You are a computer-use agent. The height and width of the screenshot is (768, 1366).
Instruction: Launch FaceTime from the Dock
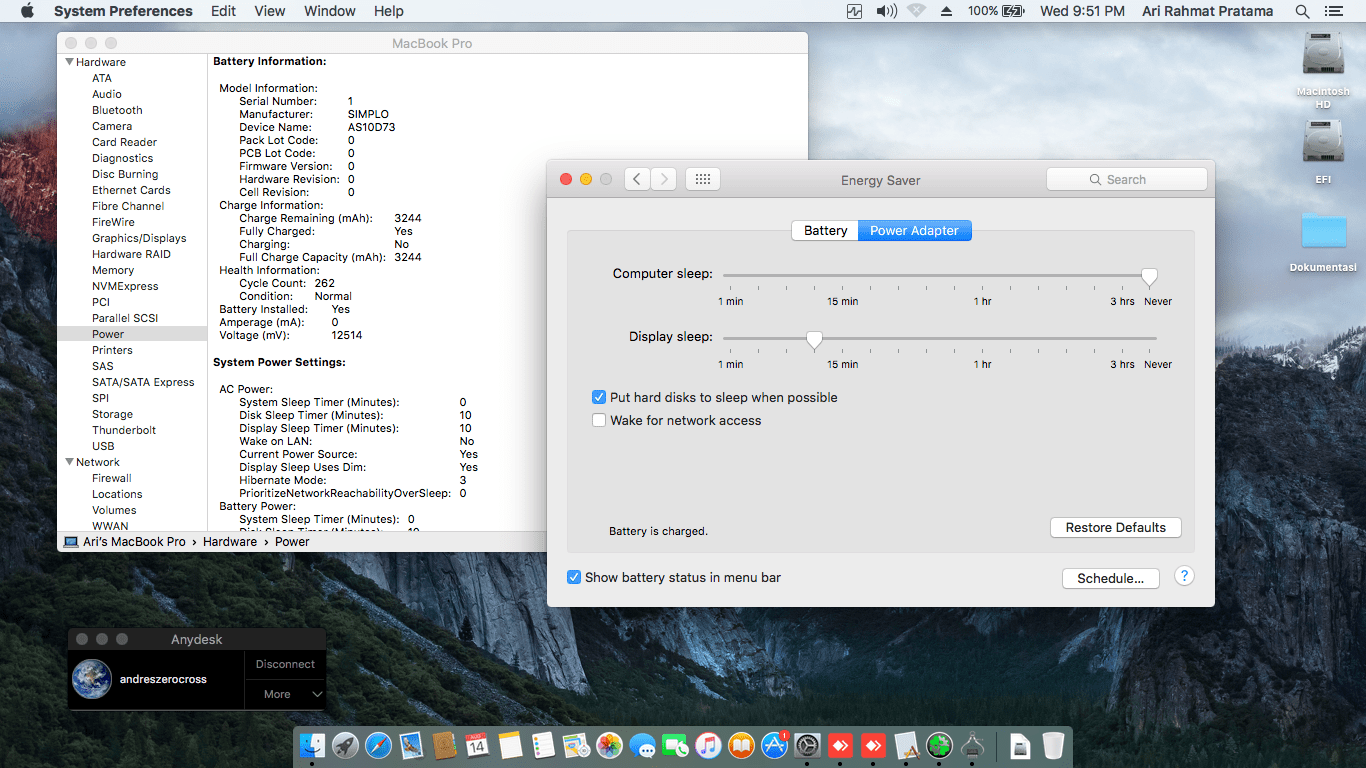coord(675,745)
